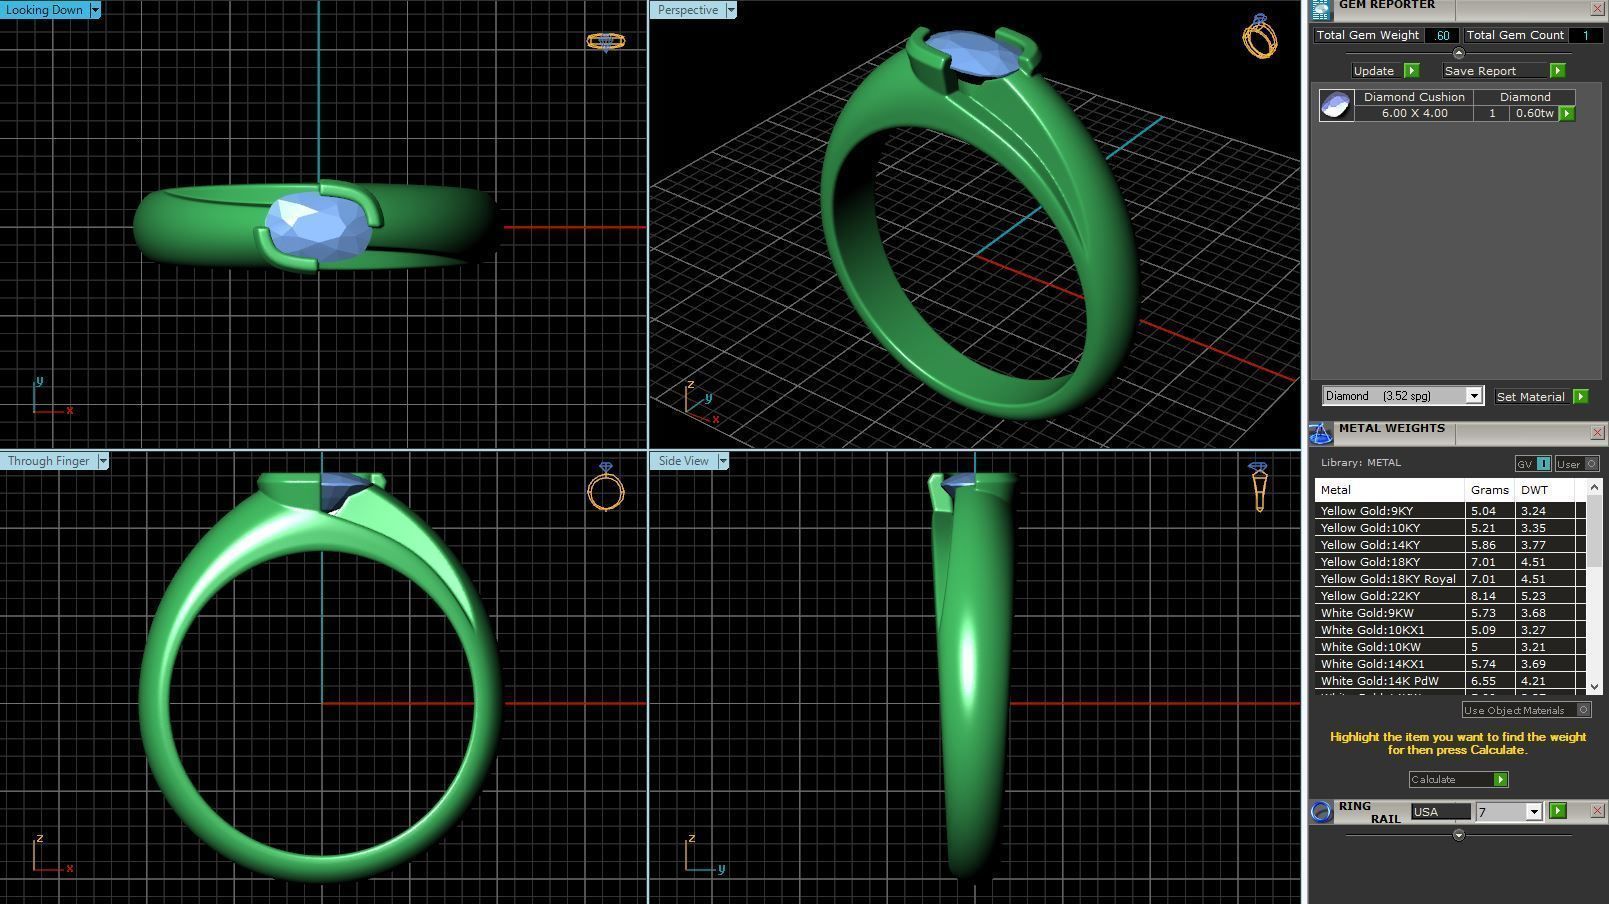Select the White Gold:10KX1 row

(x=1449, y=630)
